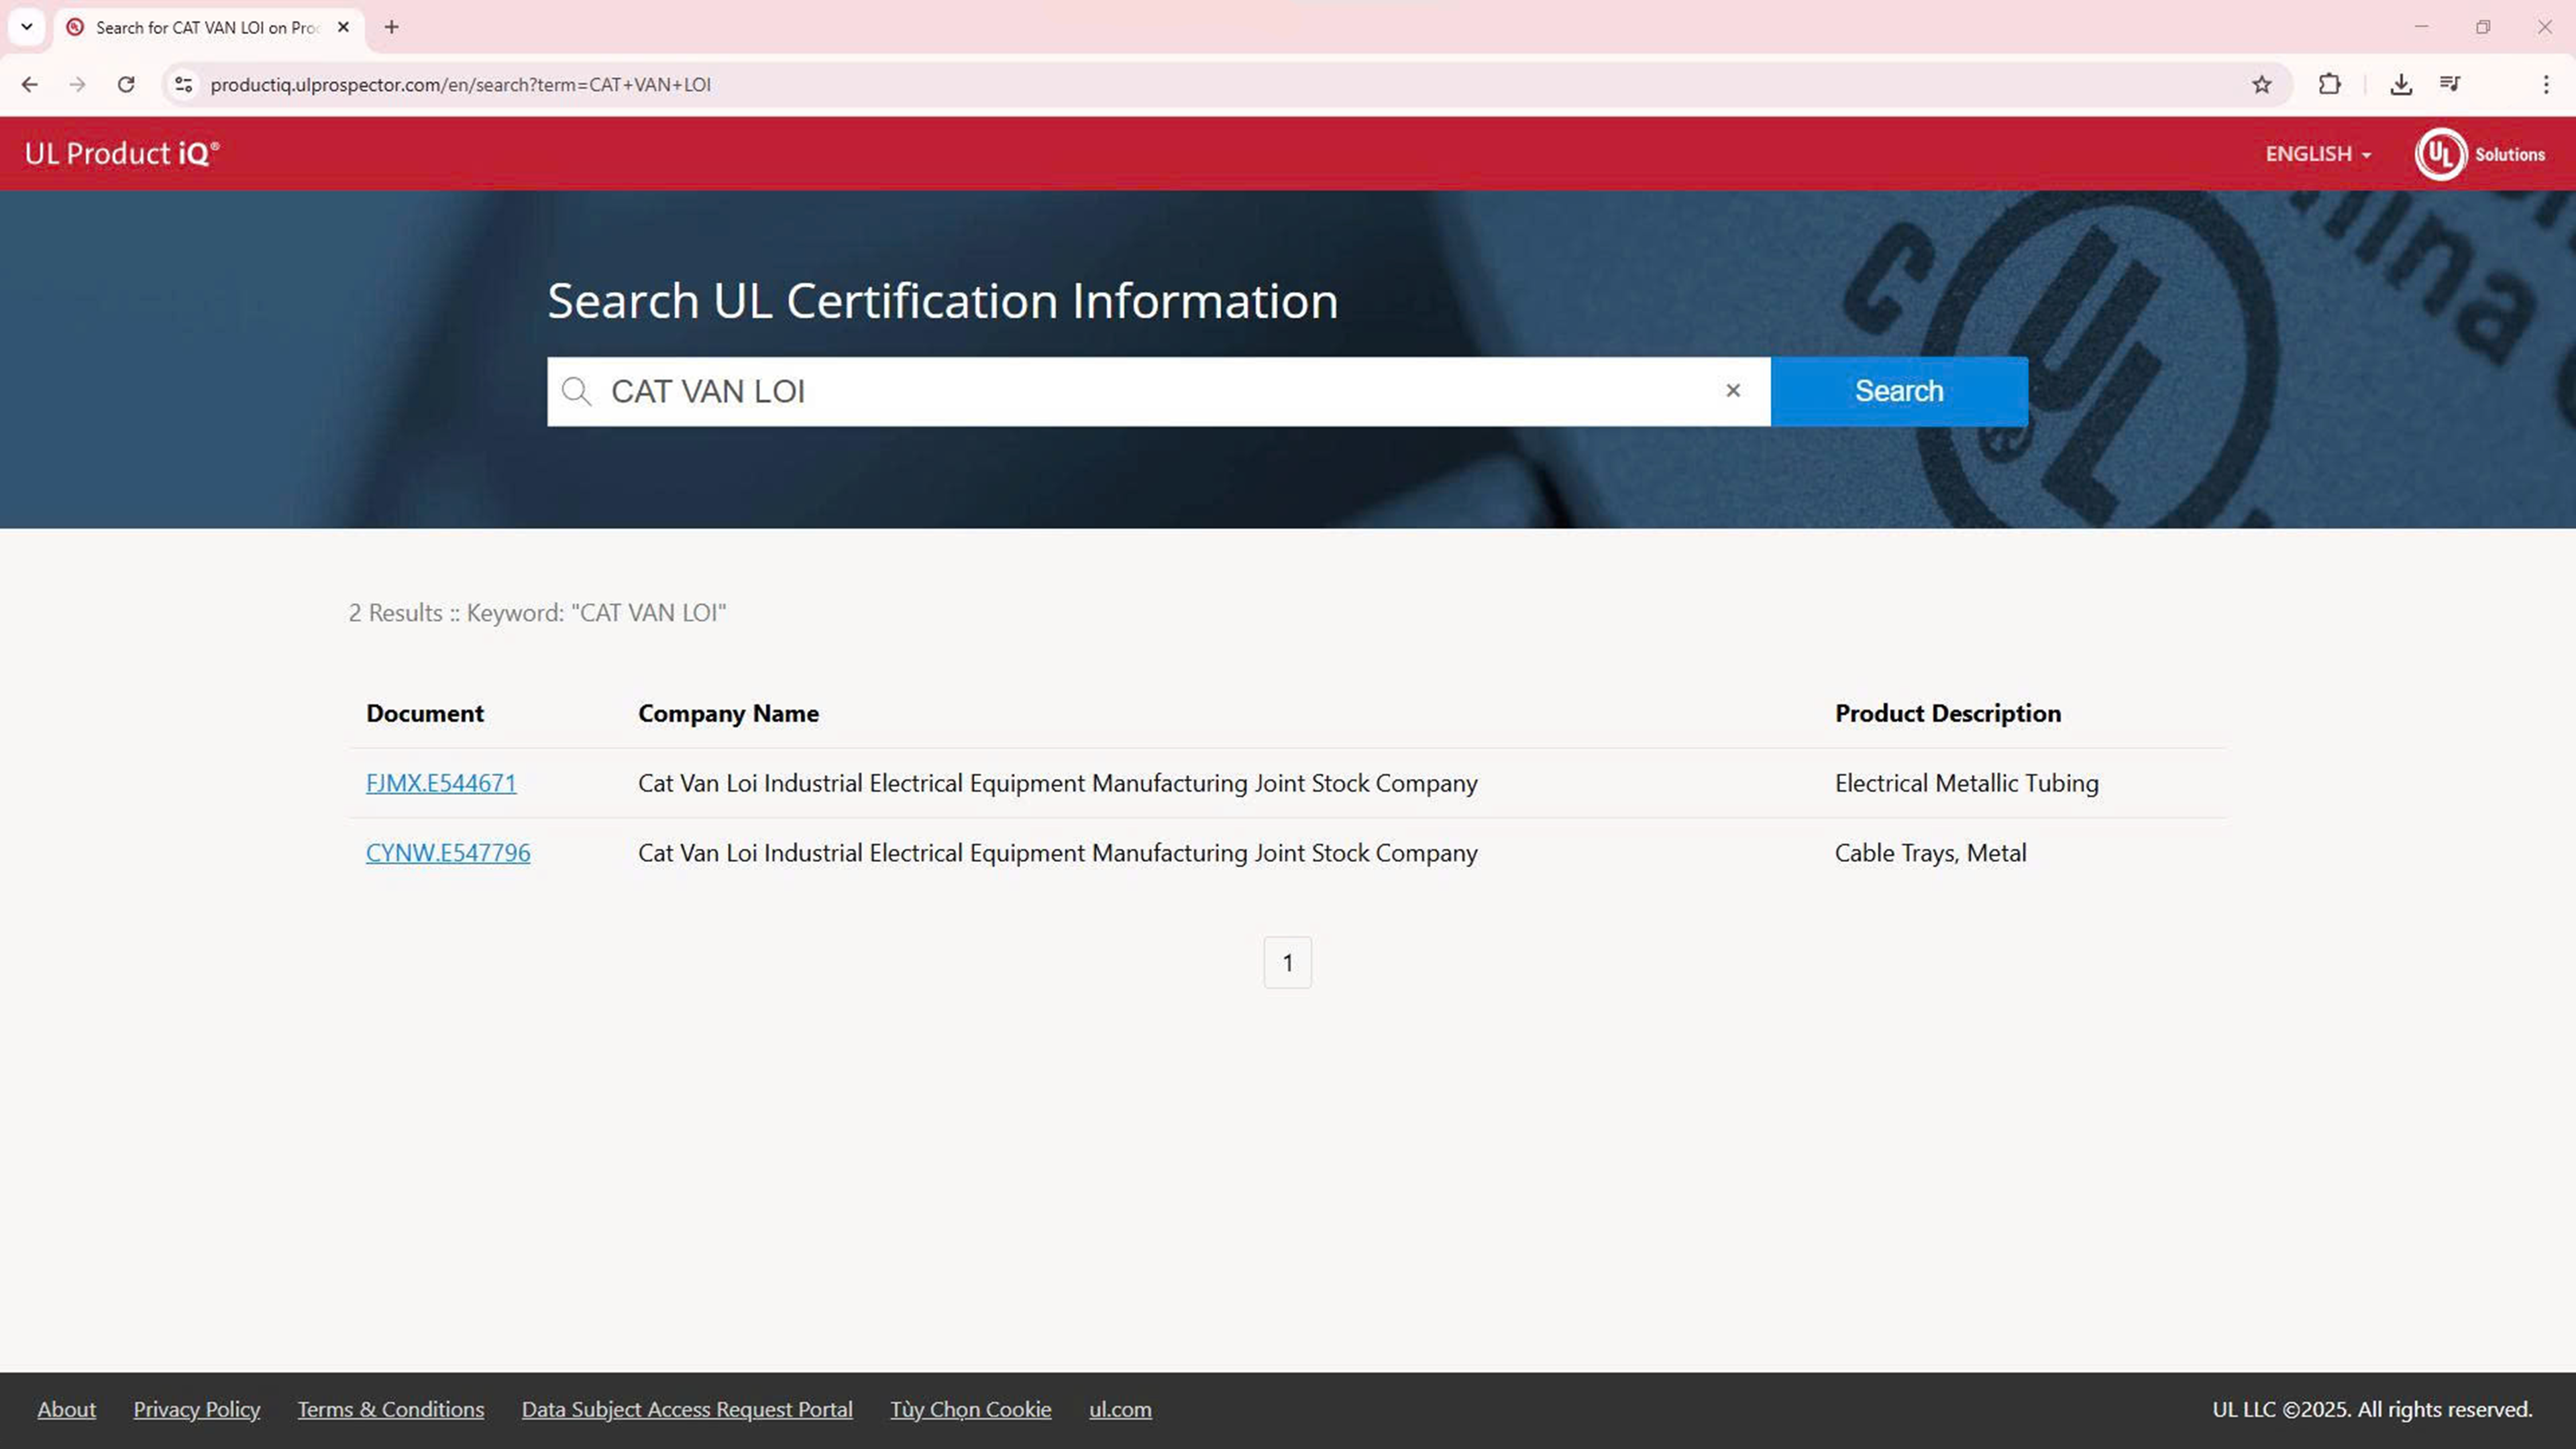
Task: Clear the search field with the X icon
Action: pyautogui.click(x=1733, y=391)
